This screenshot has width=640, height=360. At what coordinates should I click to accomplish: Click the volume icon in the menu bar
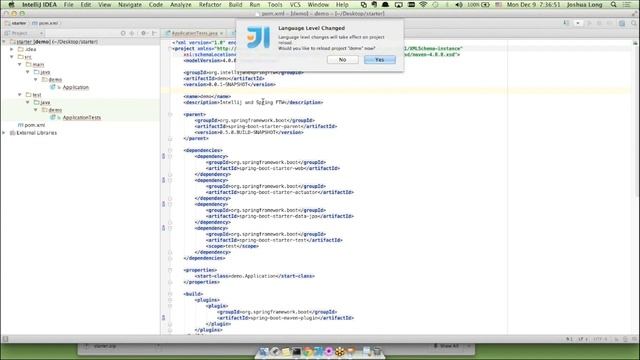[459, 4]
